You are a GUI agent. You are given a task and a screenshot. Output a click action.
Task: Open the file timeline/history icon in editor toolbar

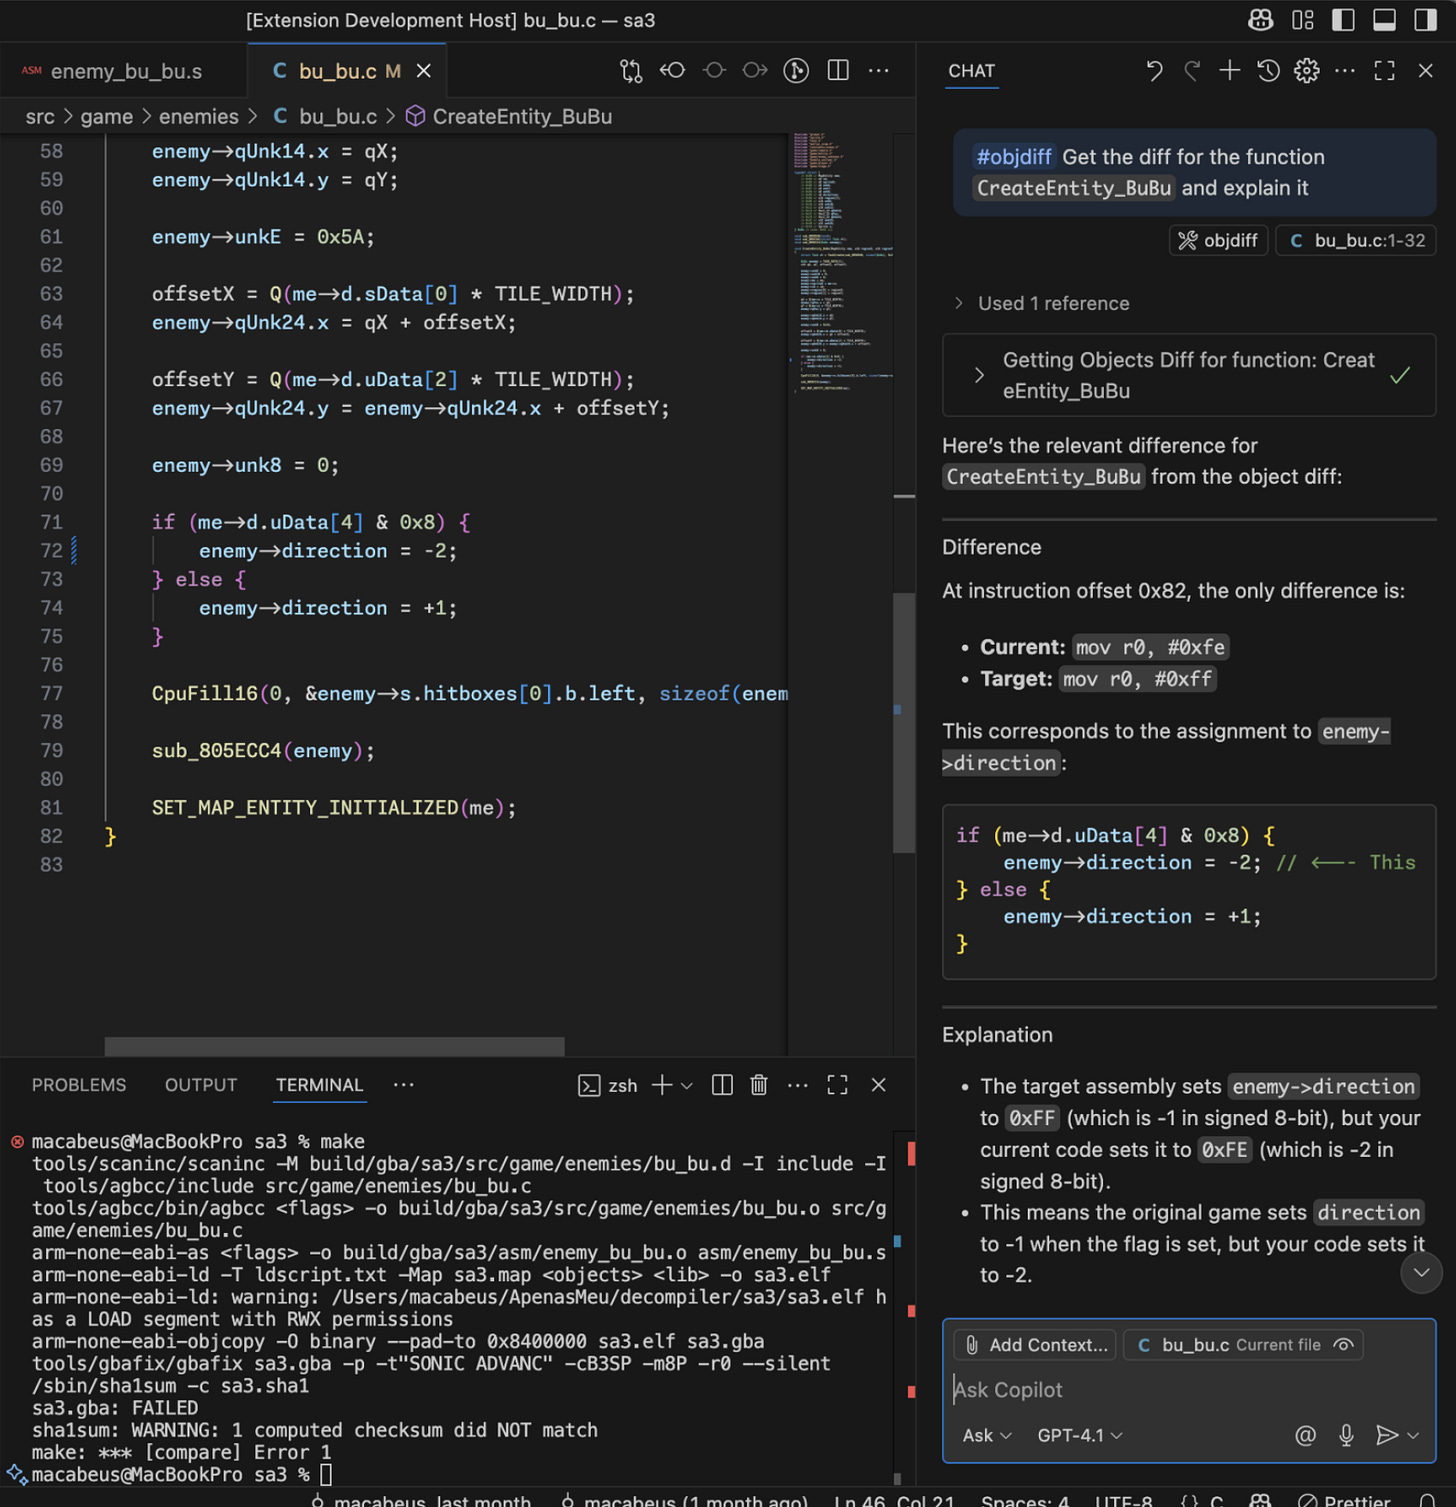tap(796, 70)
